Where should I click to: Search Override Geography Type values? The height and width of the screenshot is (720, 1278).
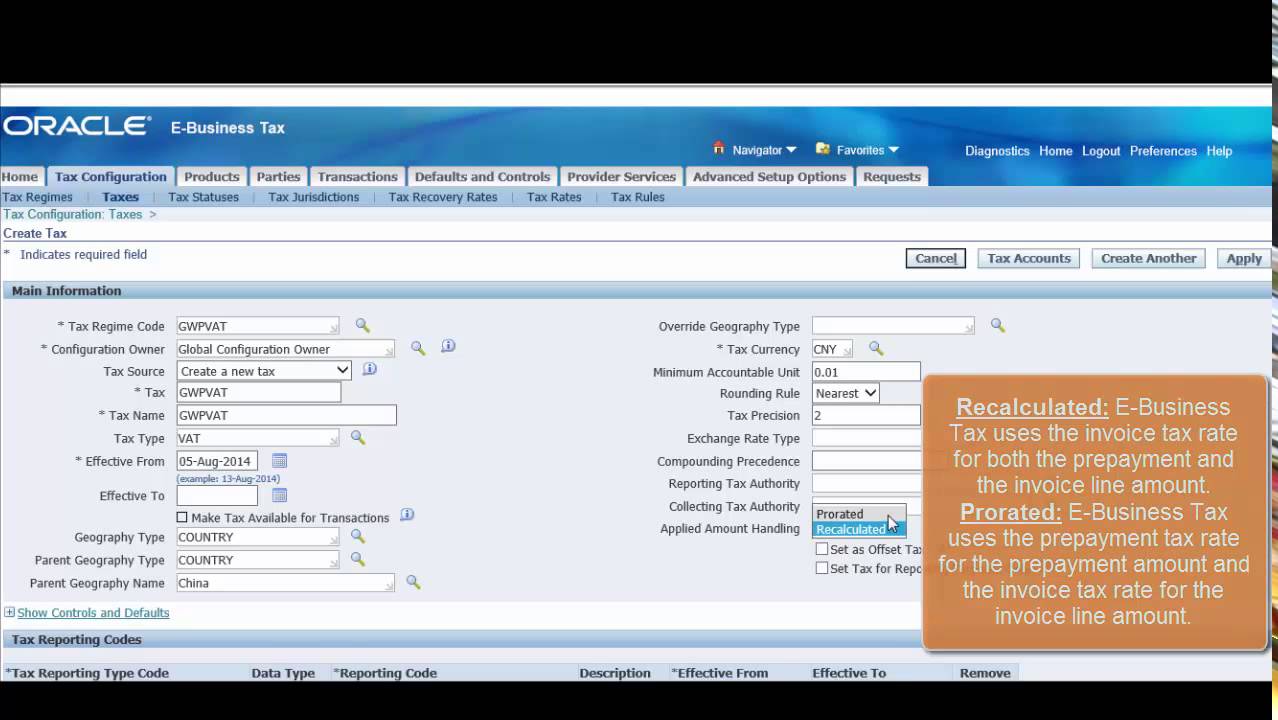point(997,325)
